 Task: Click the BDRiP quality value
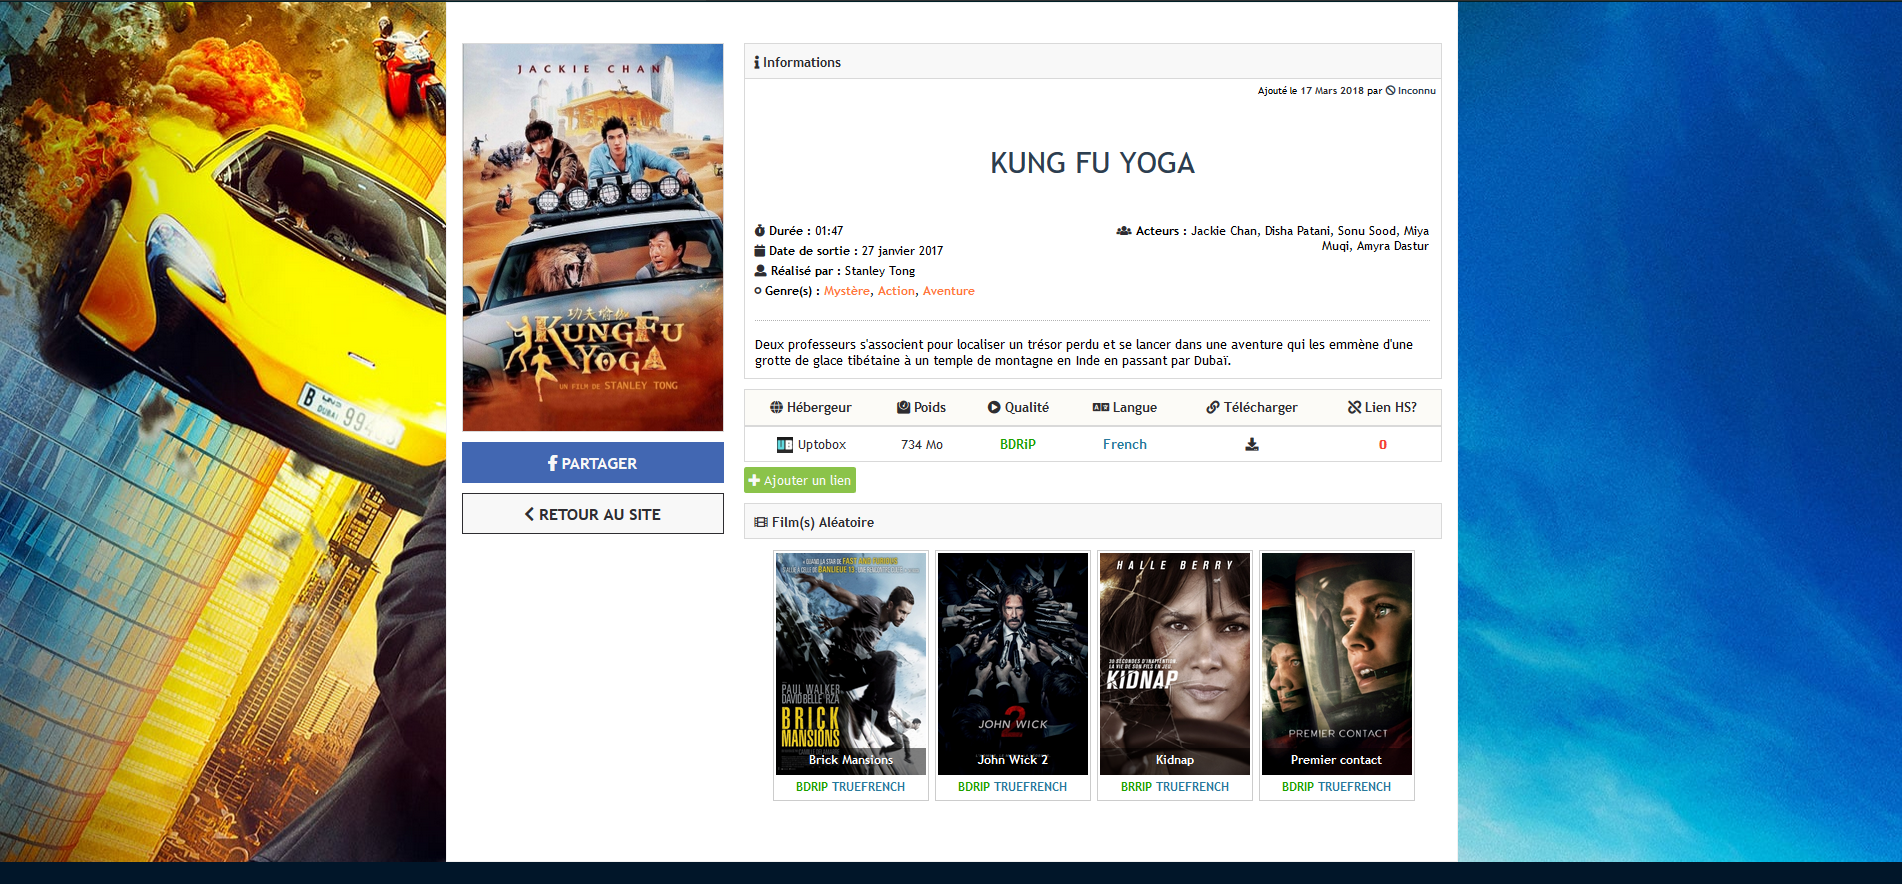pyautogui.click(x=1018, y=445)
